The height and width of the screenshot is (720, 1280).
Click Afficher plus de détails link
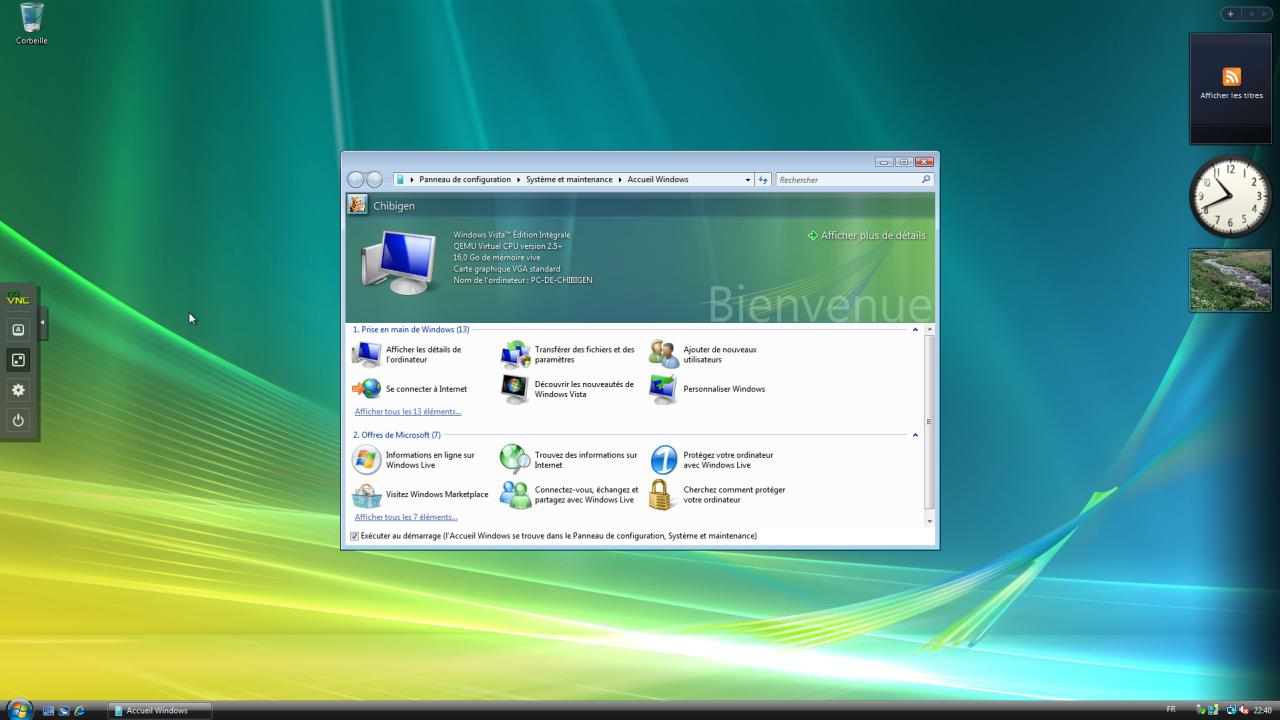[x=872, y=236]
